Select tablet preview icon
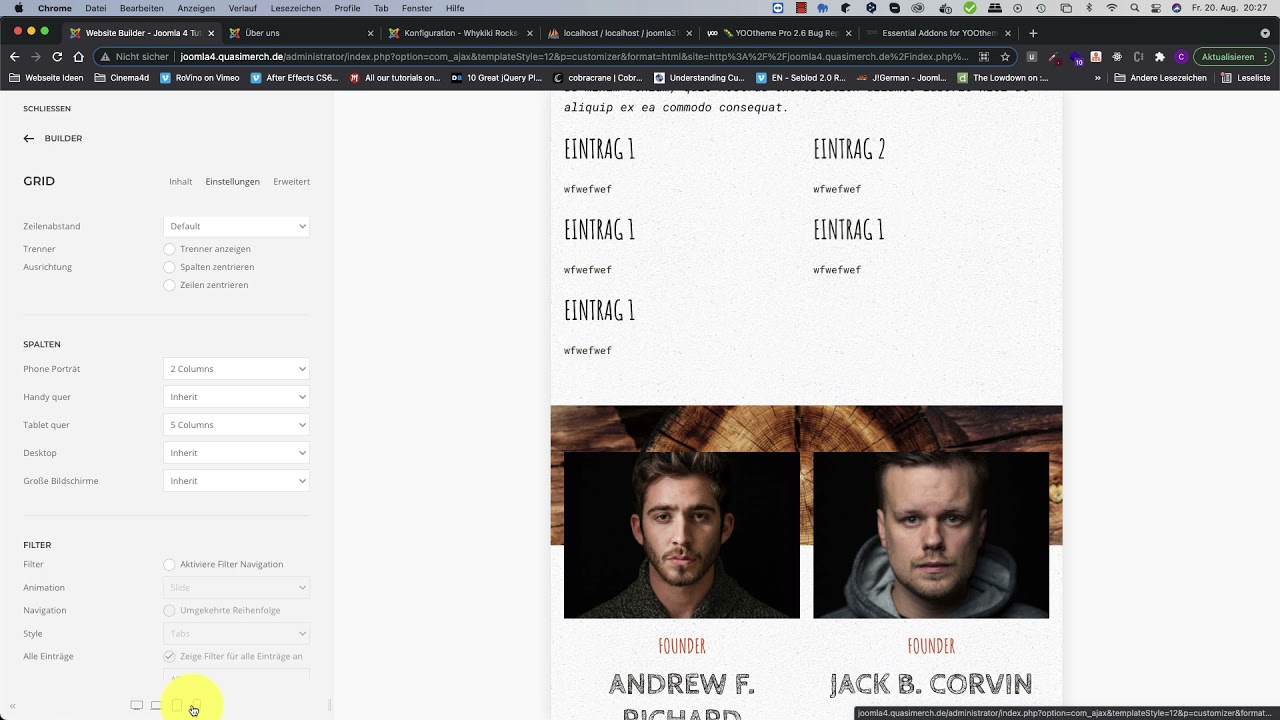Image resolution: width=1280 pixels, height=720 pixels. pyautogui.click(x=177, y=705)
